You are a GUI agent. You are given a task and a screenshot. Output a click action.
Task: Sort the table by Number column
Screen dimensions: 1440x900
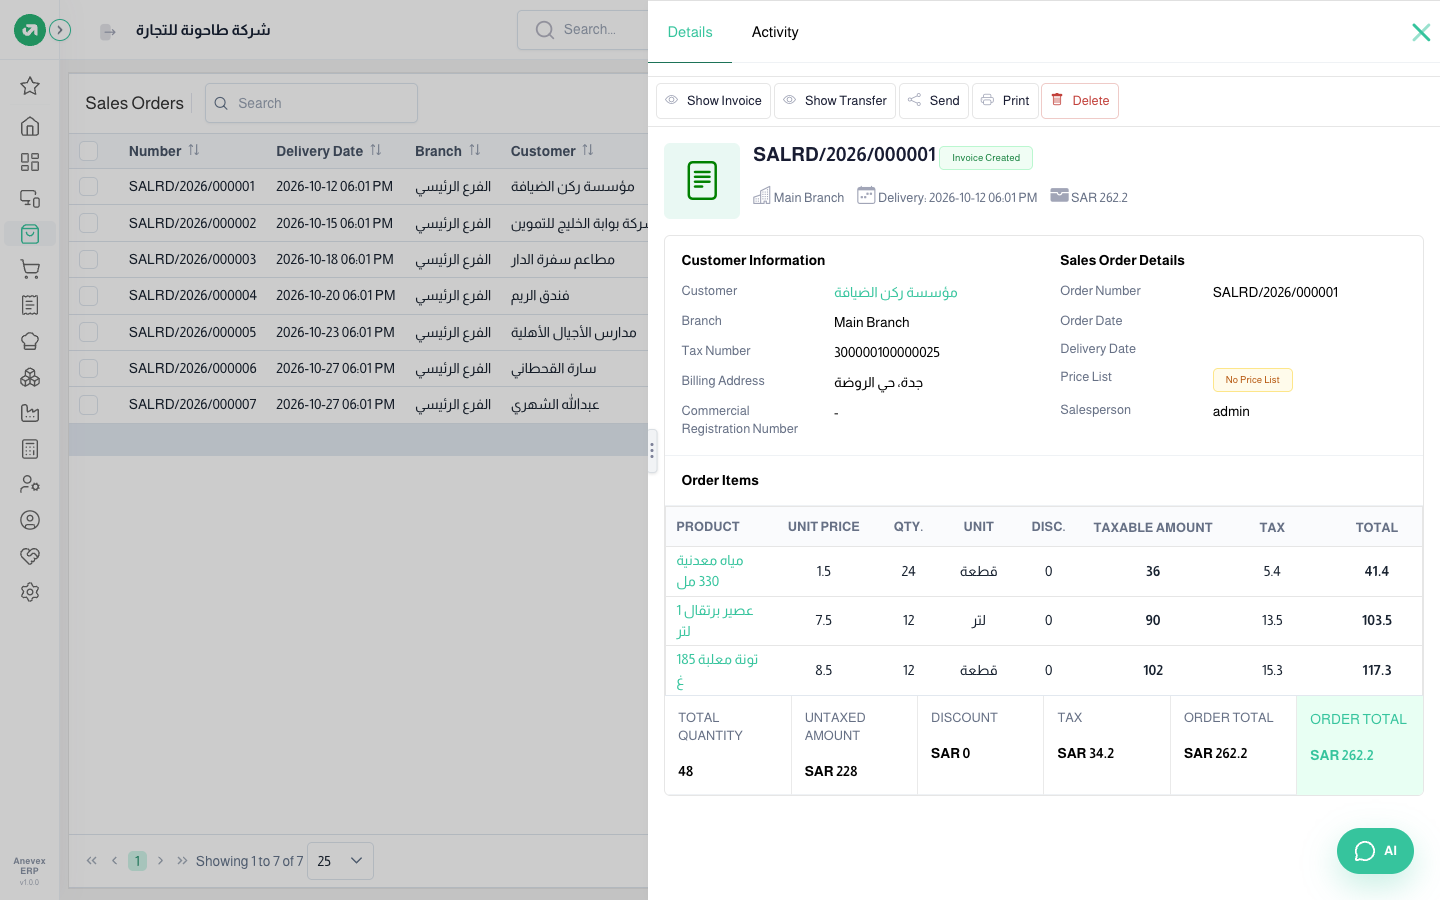[x=194, y=150]
